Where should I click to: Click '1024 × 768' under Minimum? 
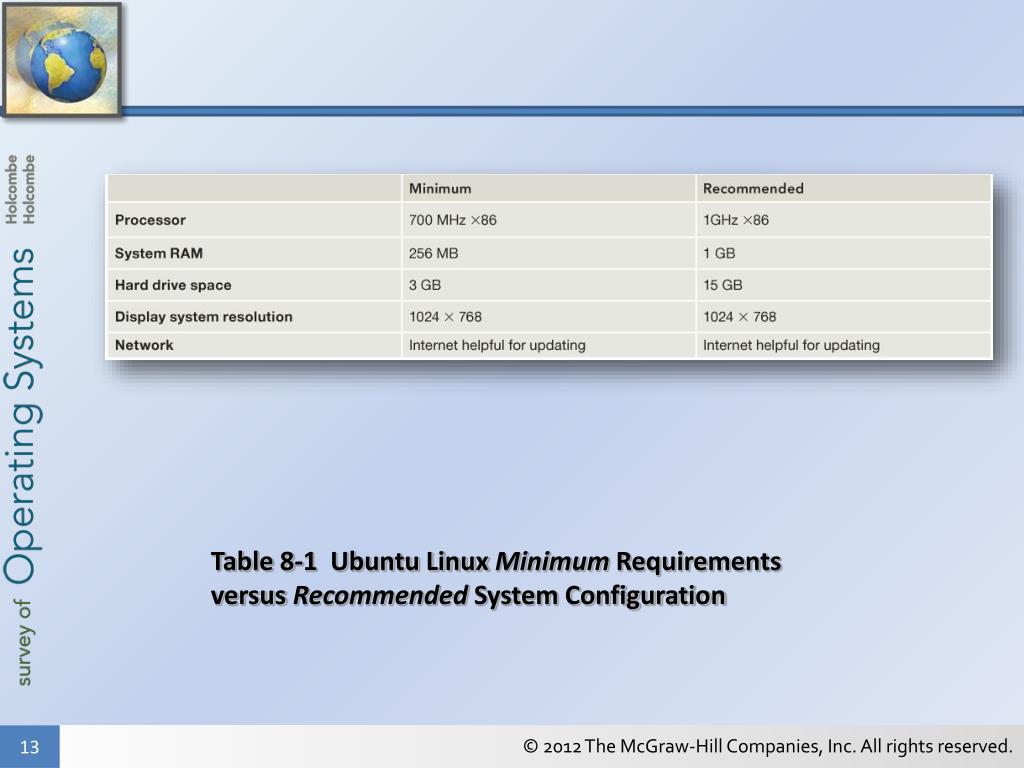tap(445, 317)
